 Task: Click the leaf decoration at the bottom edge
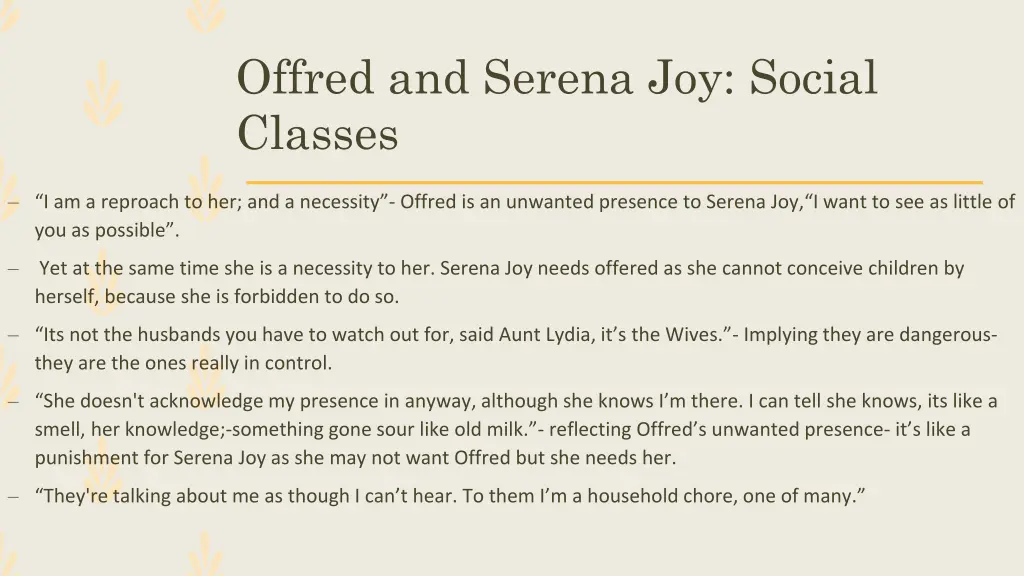click(x=205, y=555)
